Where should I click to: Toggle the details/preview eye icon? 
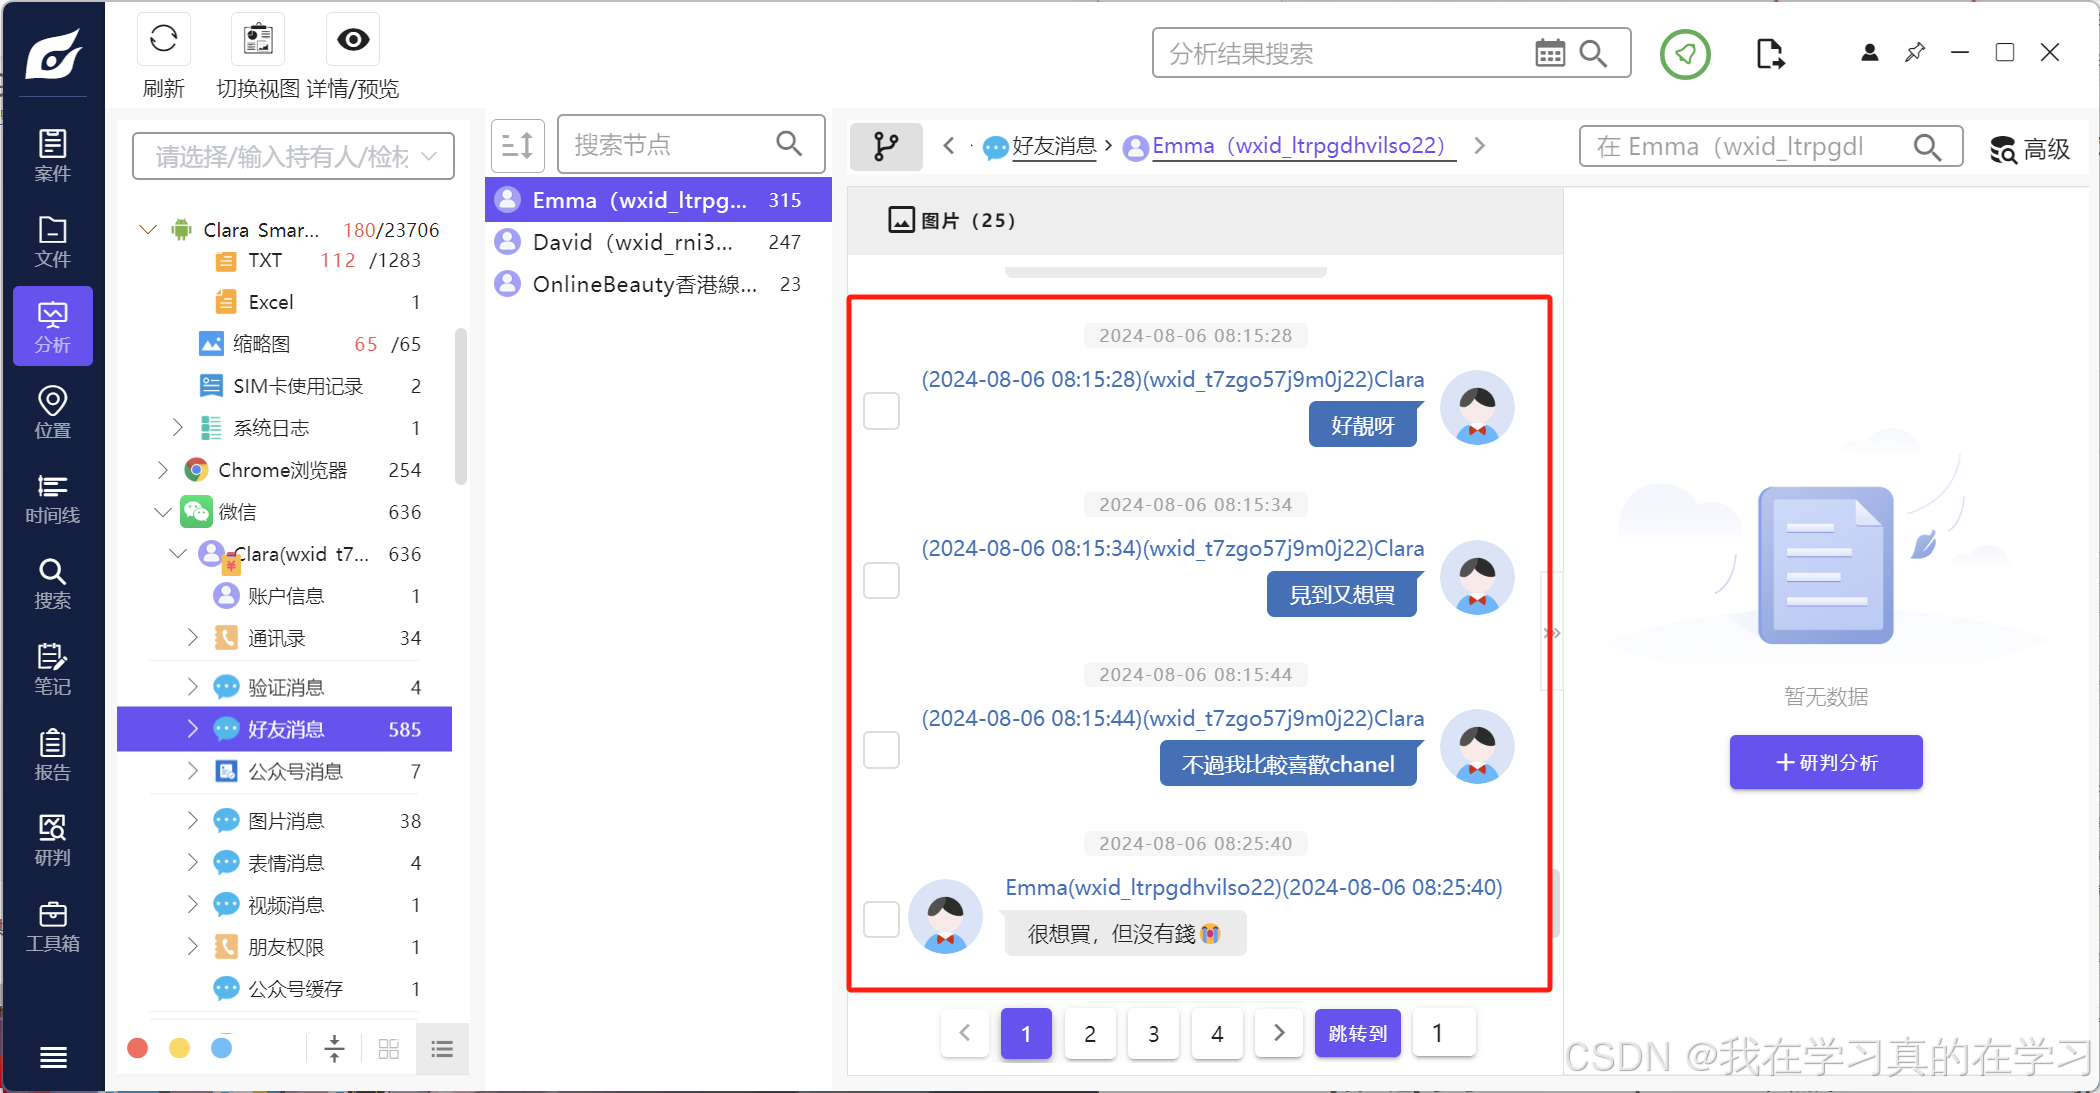coord(353,40)
